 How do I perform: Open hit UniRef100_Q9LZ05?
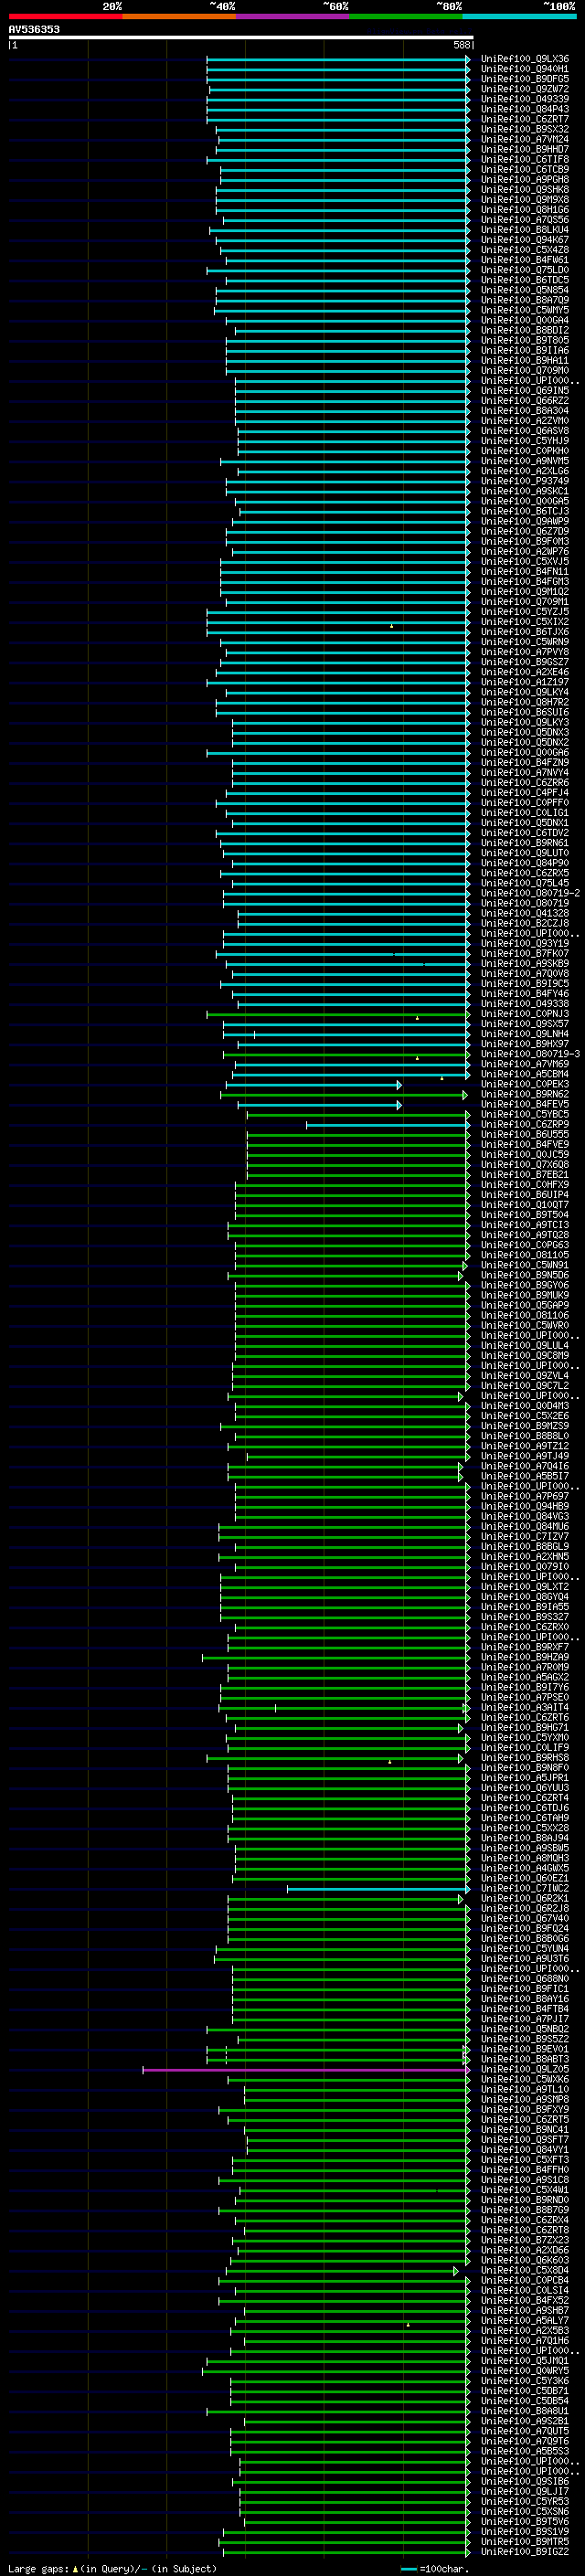525,2070
